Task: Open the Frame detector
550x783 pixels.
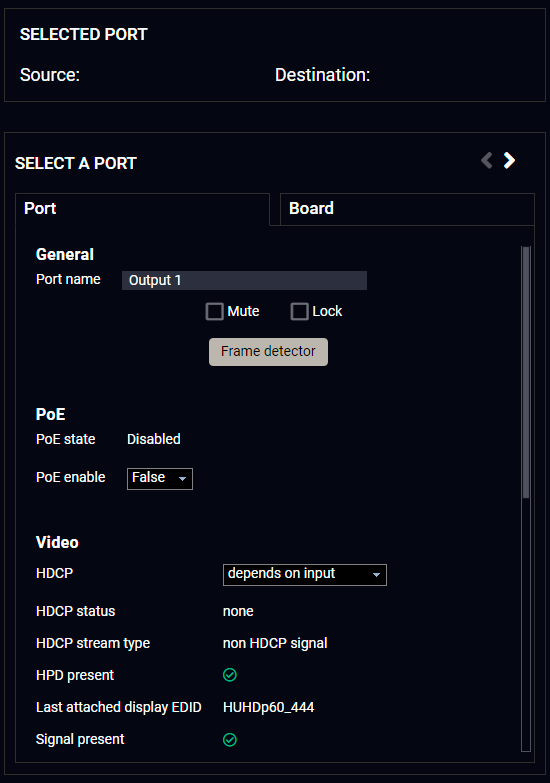Action: pos(268,352)
